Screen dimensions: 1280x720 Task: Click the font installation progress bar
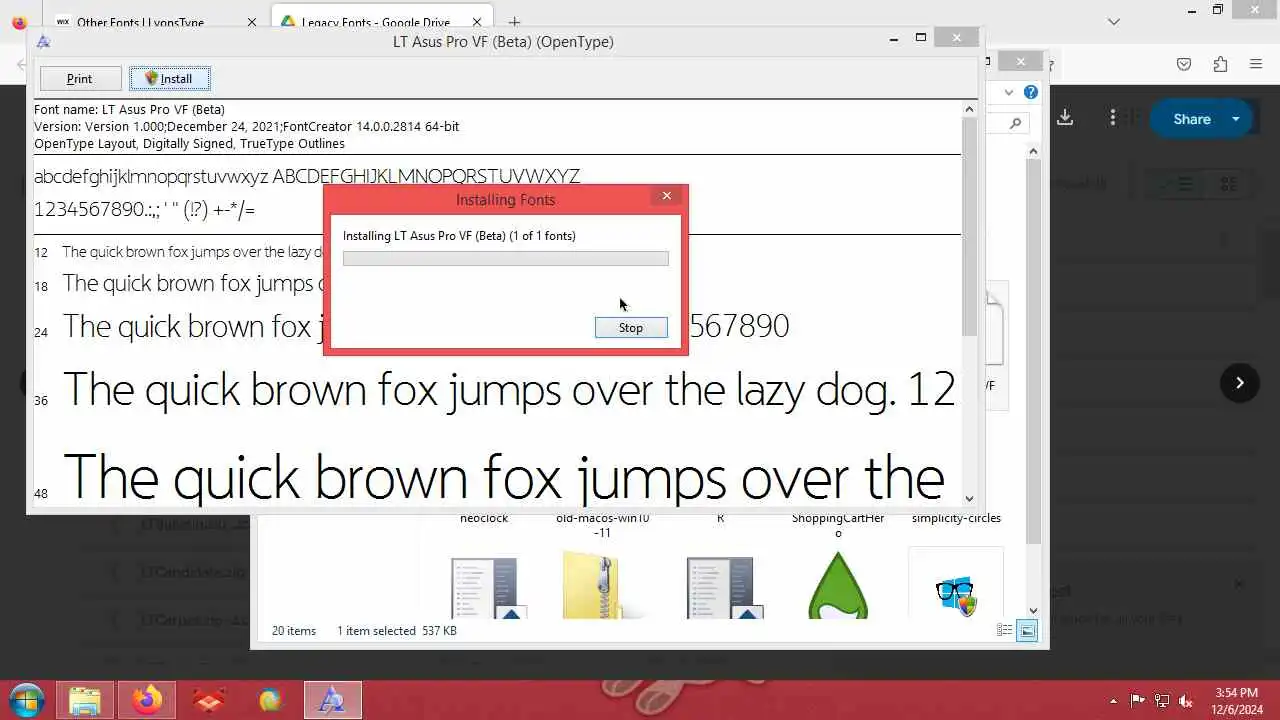505,258
